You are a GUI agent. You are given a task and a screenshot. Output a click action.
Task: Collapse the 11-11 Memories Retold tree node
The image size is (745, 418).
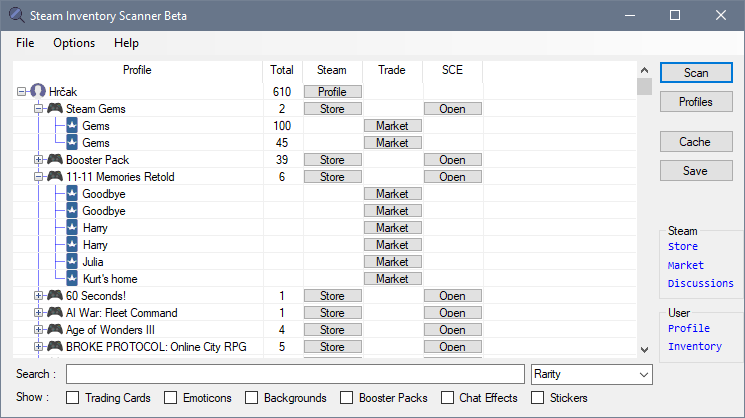pyautogui.click(x=38, y=177)
